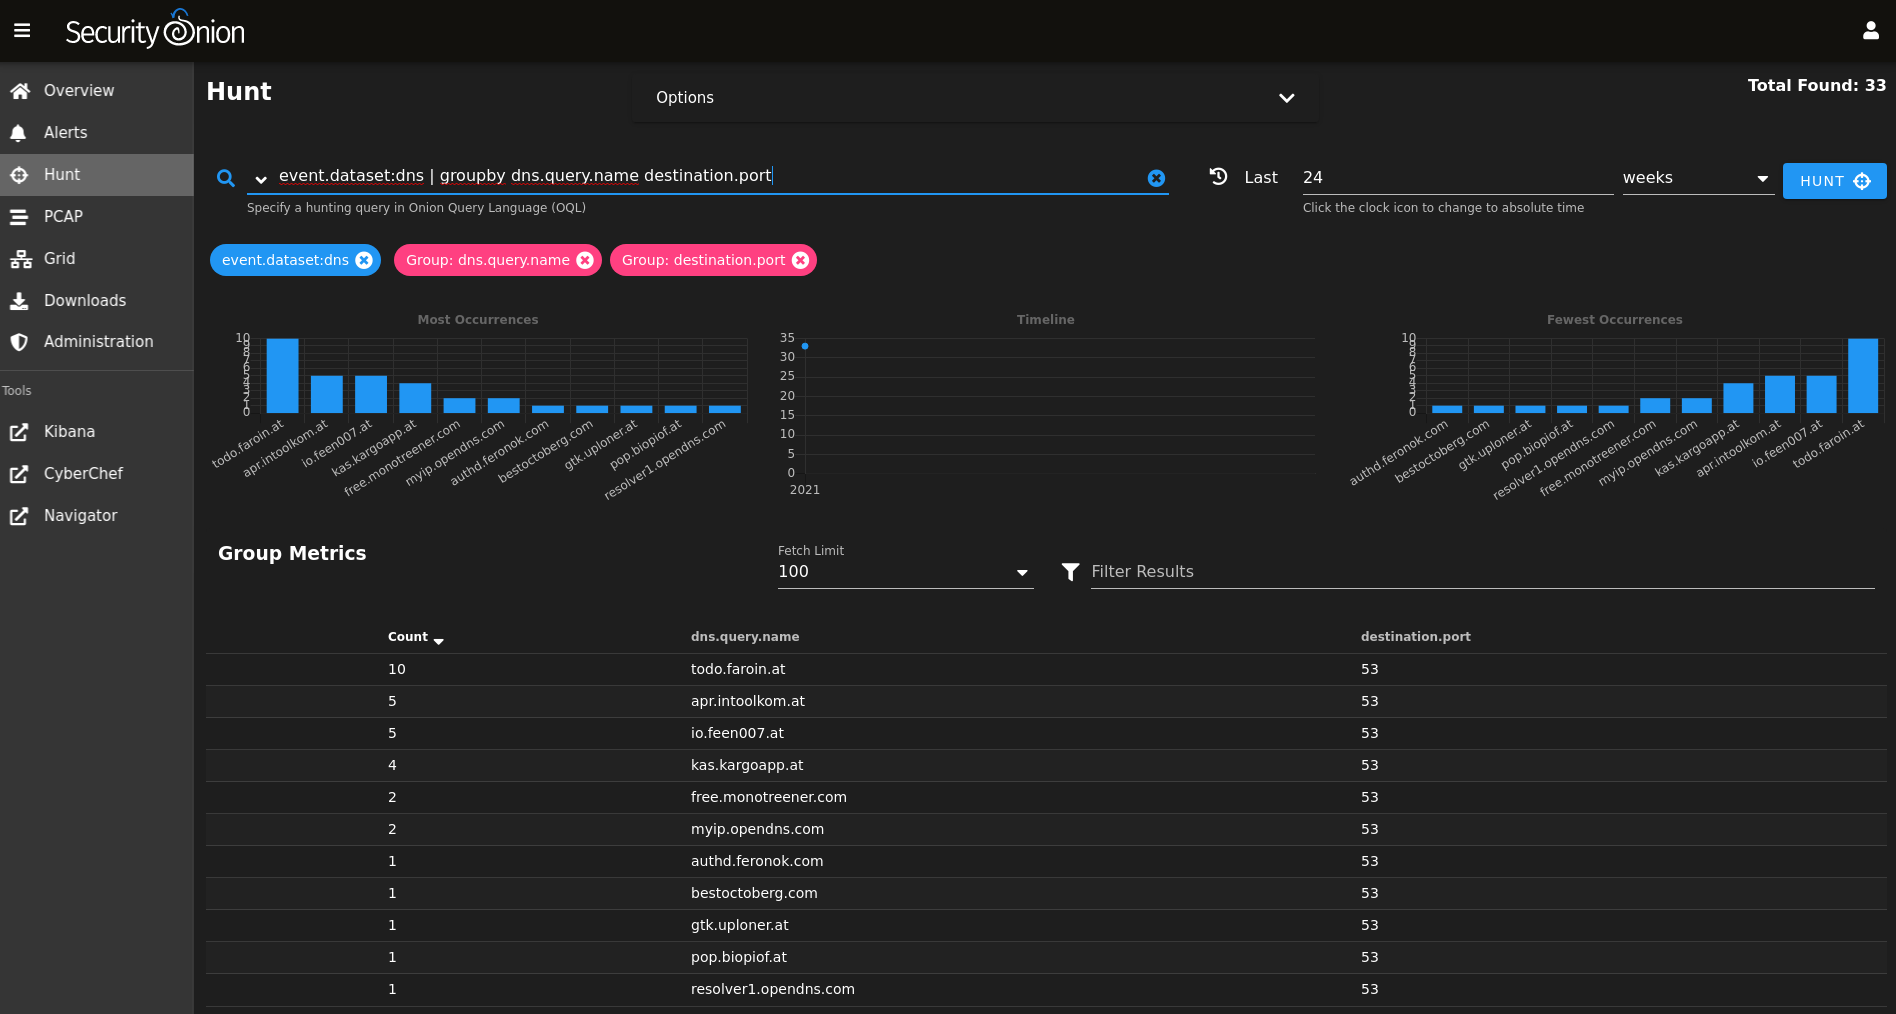Image resolution: width=1896 pixels, height=1014 pixels.
Task: Click resolver1.opendns.com table cell
Action: point(773,989)
